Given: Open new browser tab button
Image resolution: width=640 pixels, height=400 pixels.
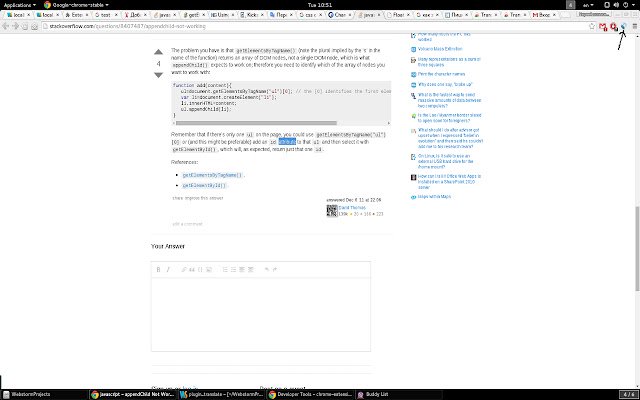Looking at the screenshot, I should tap(565, 15).
